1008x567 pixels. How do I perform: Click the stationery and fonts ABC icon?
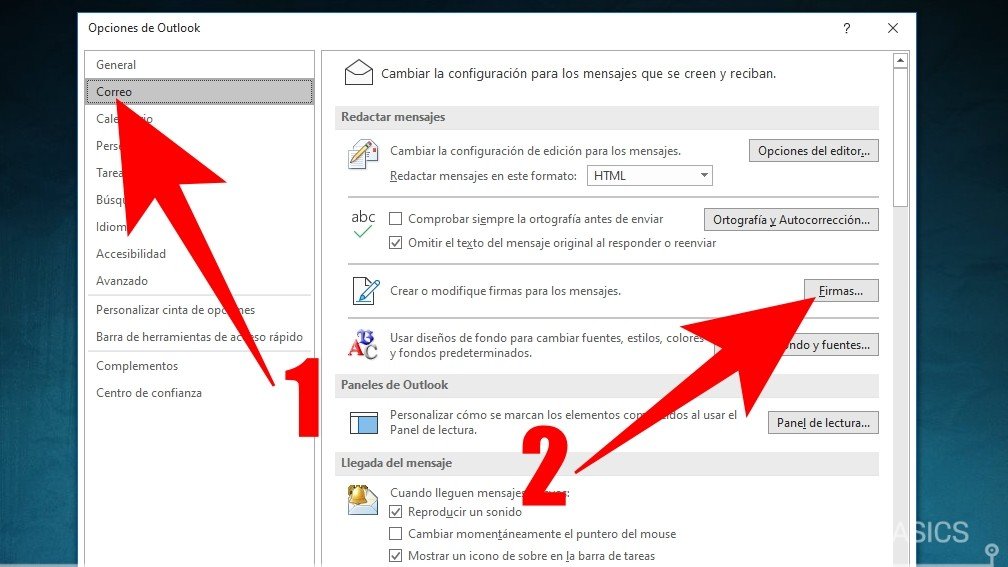coord(363,345)
